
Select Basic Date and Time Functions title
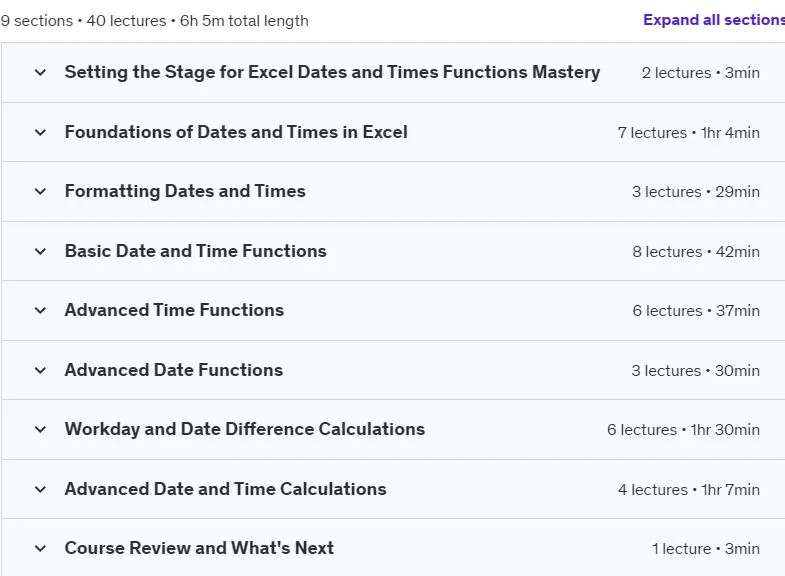(x=196, y=251)
